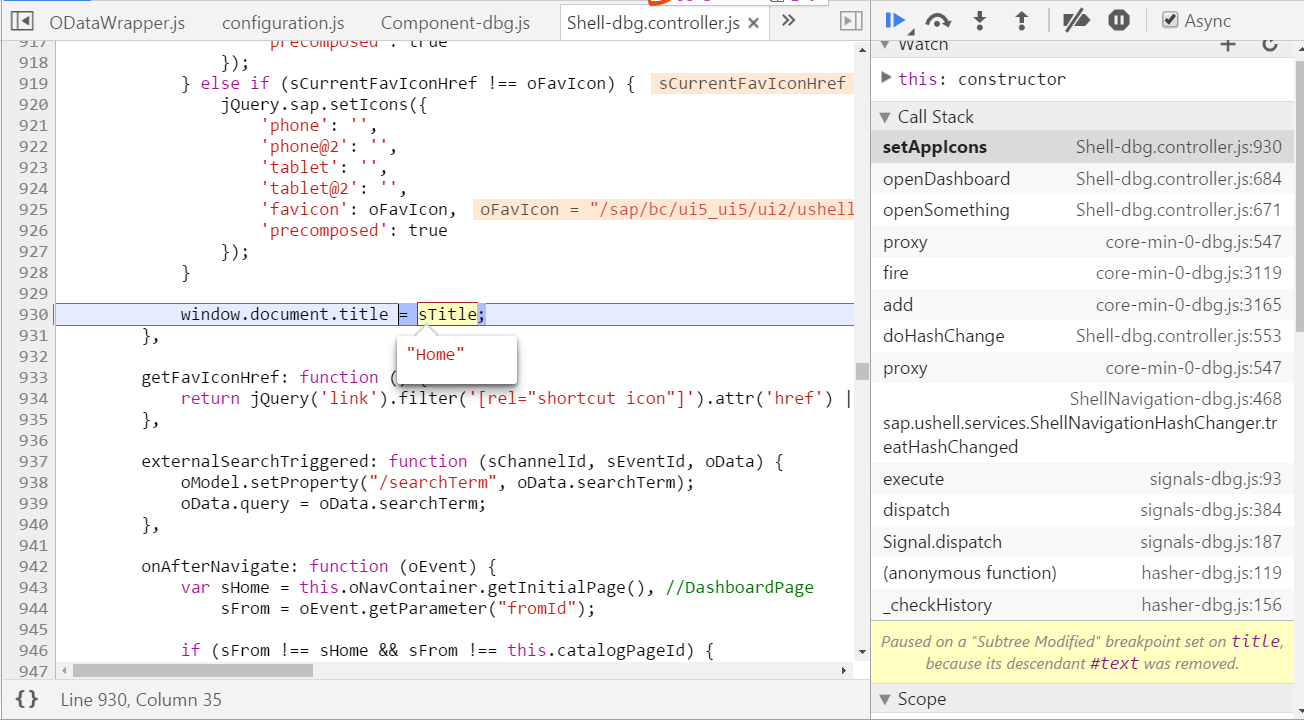The image size is (1304, 720).
Task: Click line number 920 in the gutter
Action: (33, 104)
